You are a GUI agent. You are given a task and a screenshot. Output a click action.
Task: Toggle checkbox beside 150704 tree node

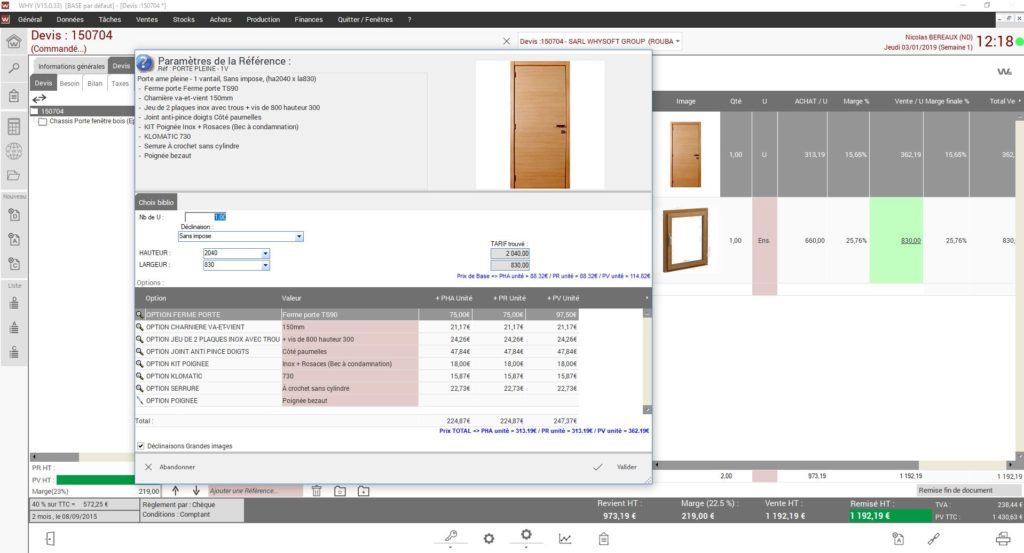click(x=35, y=112)
